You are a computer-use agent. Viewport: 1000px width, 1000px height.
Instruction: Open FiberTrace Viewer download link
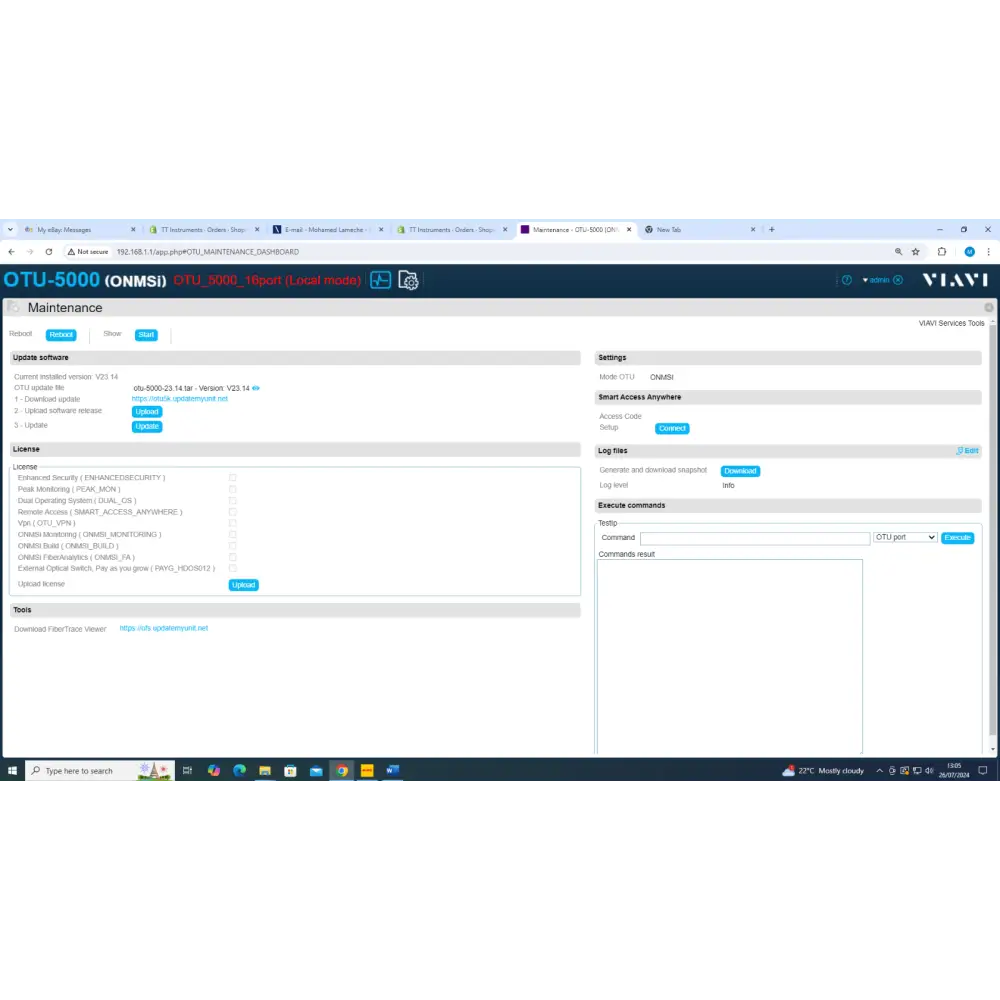[x=164, y=628]
